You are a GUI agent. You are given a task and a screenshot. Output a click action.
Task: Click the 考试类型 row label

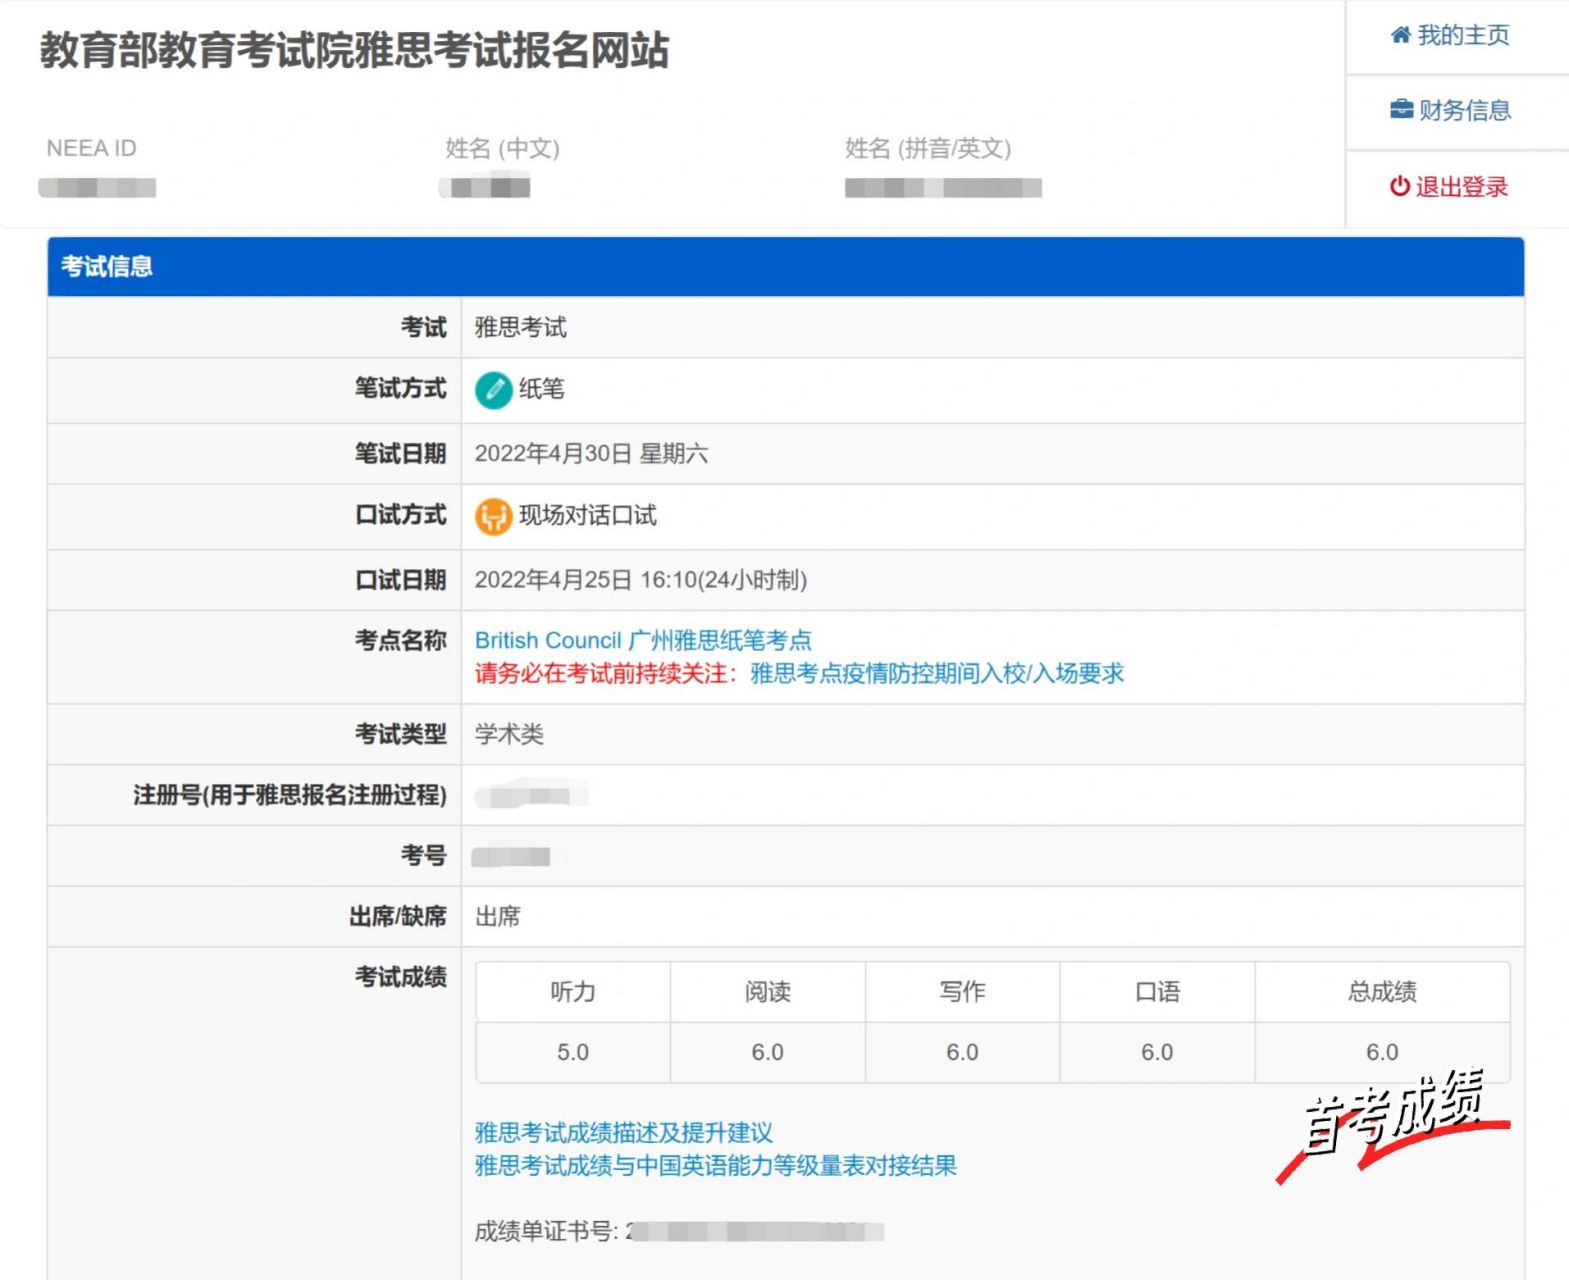pos(401,735)
